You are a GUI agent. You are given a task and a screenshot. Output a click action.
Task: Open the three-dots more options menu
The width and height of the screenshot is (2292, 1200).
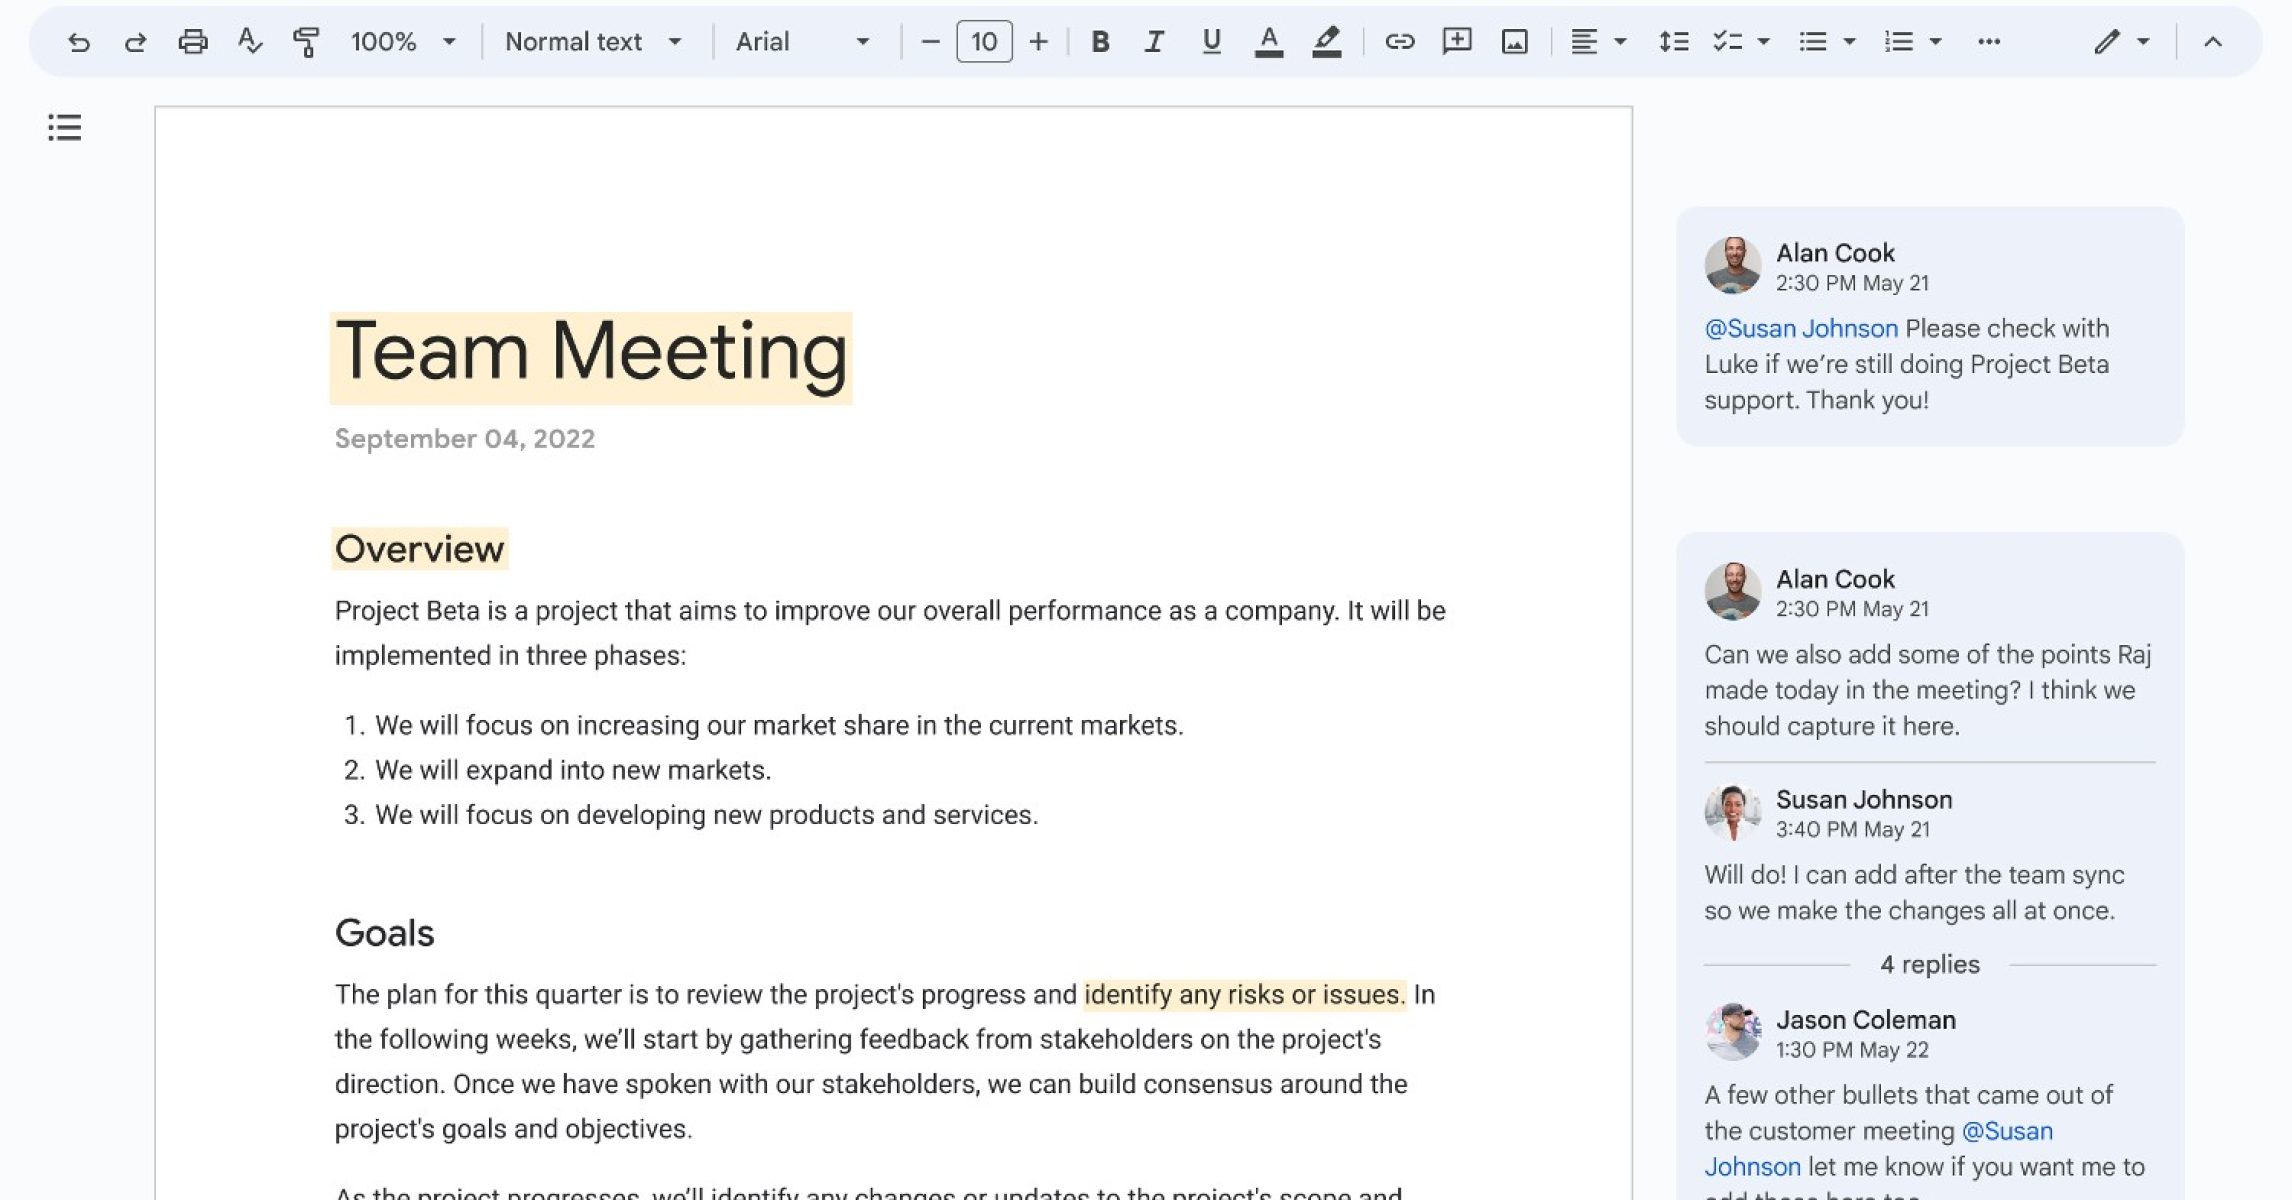tap(1988, 42)
